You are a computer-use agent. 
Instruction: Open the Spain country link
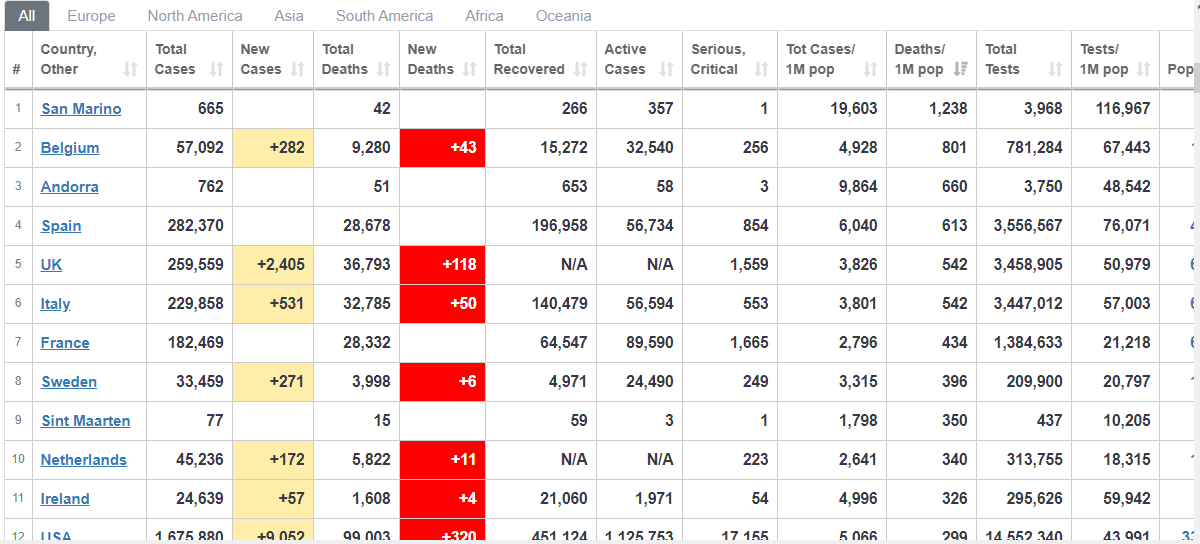(x=61, y=226)
